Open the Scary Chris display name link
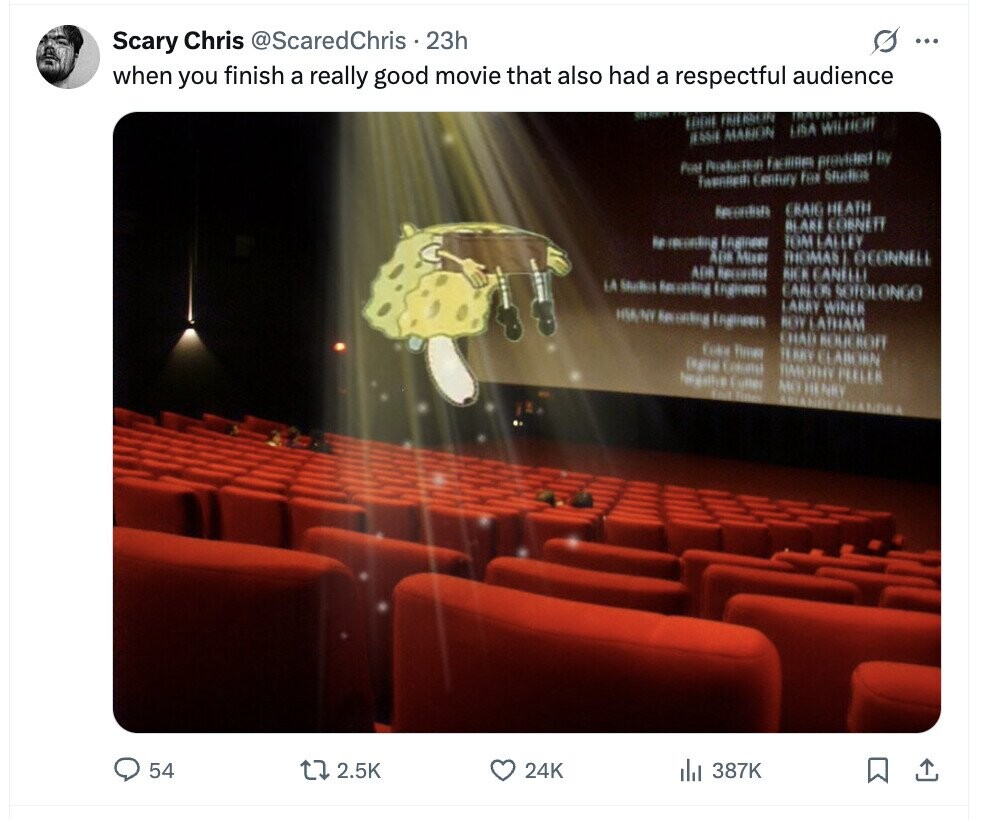The image size is (984, 820). tap(178, 41)
